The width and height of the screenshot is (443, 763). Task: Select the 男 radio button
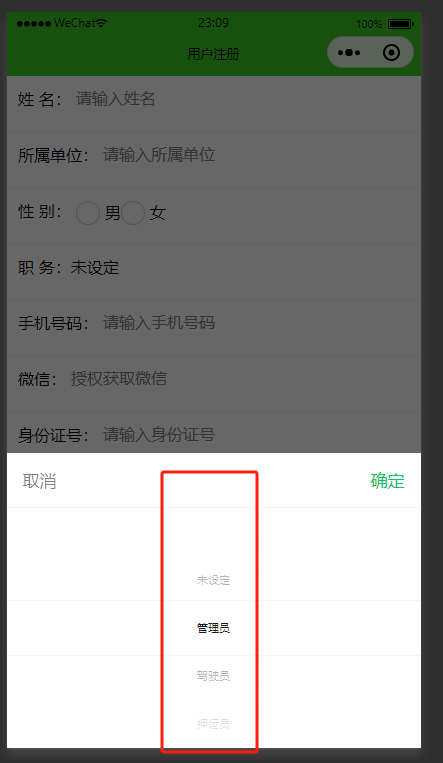click(x=88, y=213)
